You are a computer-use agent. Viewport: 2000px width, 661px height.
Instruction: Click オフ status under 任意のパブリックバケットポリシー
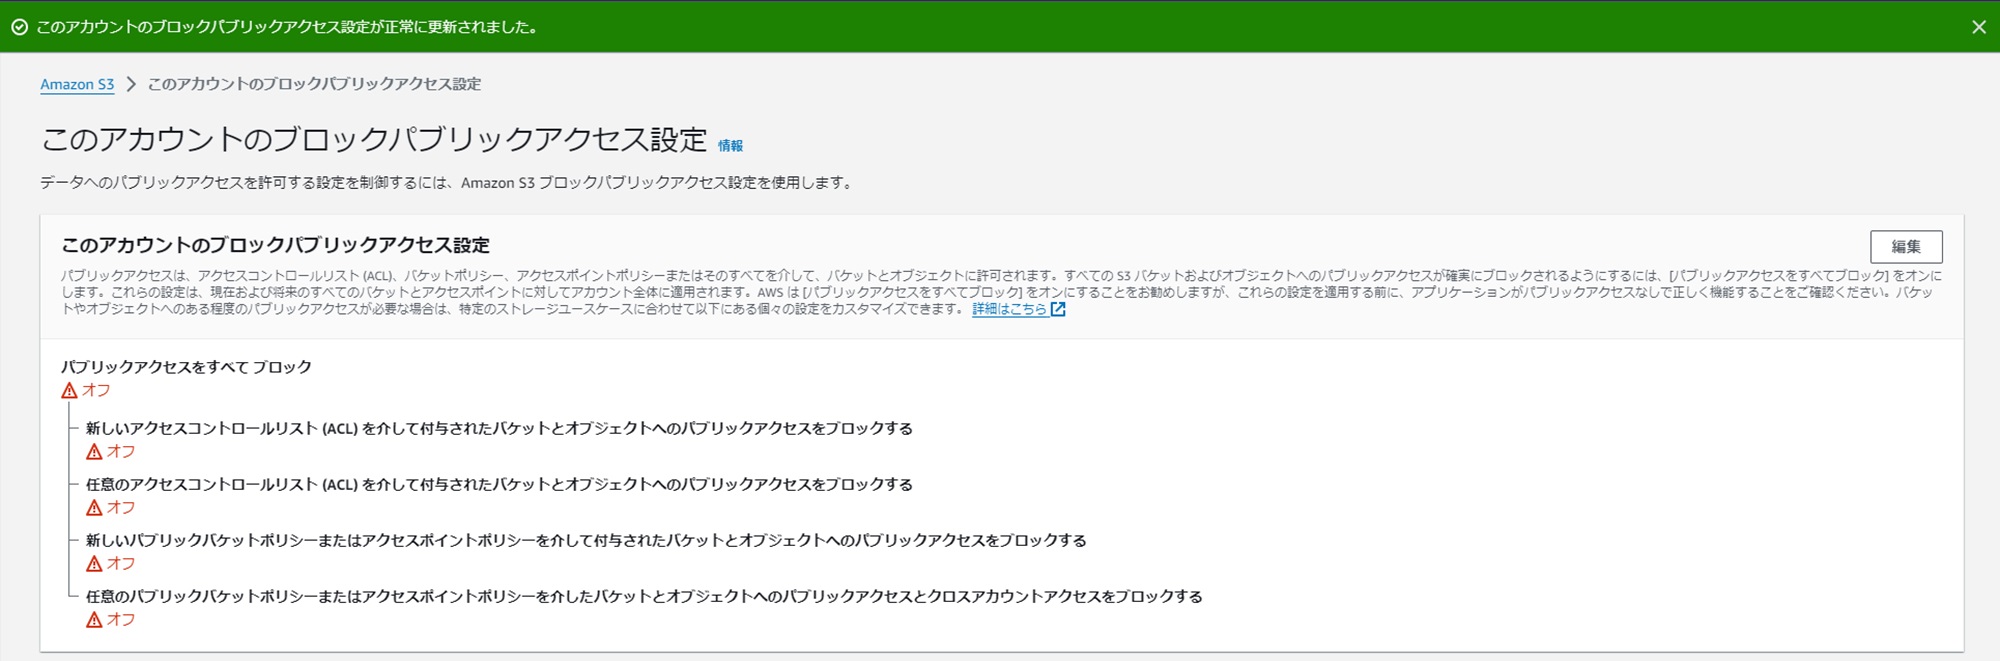point(121,620)
